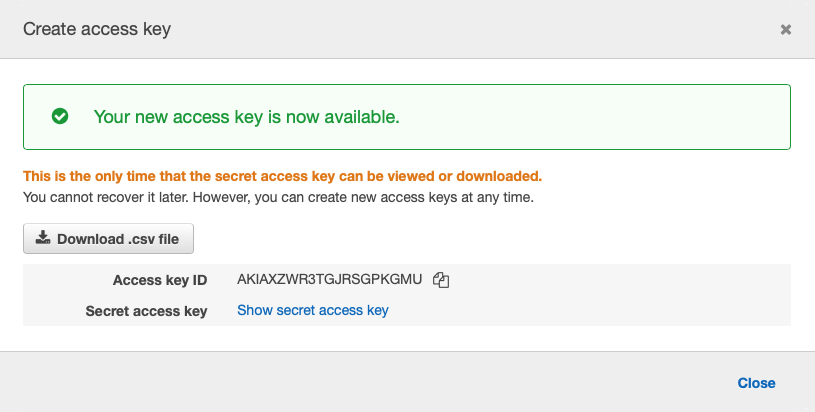Close the dialog via the Close link
The image size is (815, 412).
click(x=756, y=383)
